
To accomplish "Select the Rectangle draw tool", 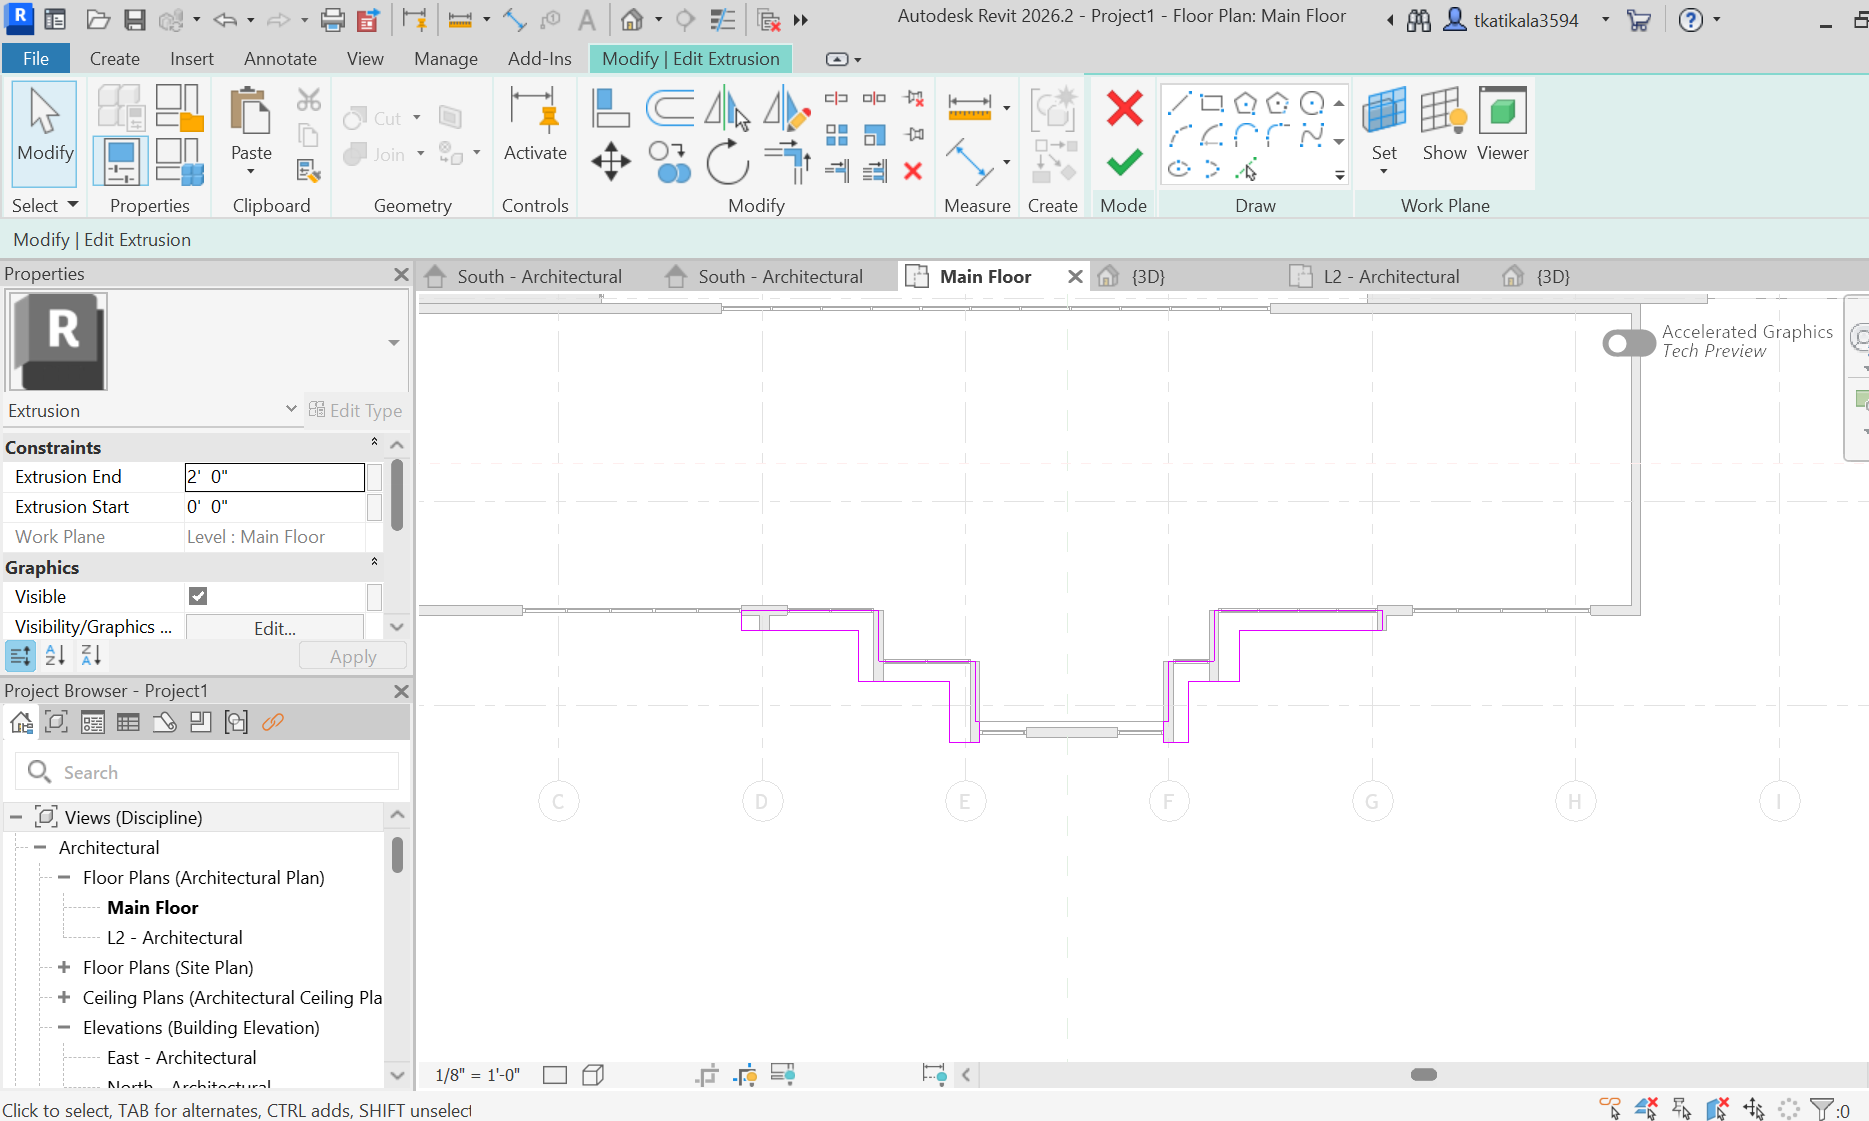I will coord(1212,102).
